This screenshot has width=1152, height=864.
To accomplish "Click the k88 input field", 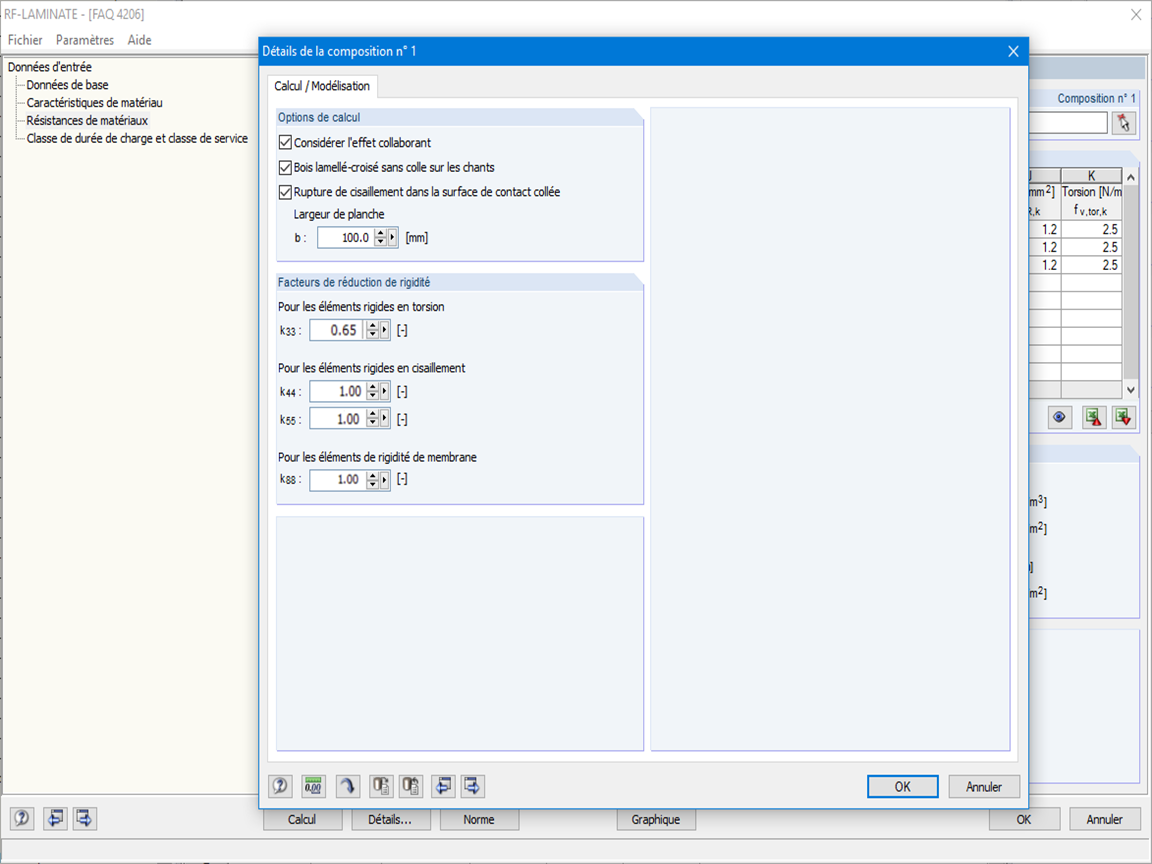I will tap(337, 480).
